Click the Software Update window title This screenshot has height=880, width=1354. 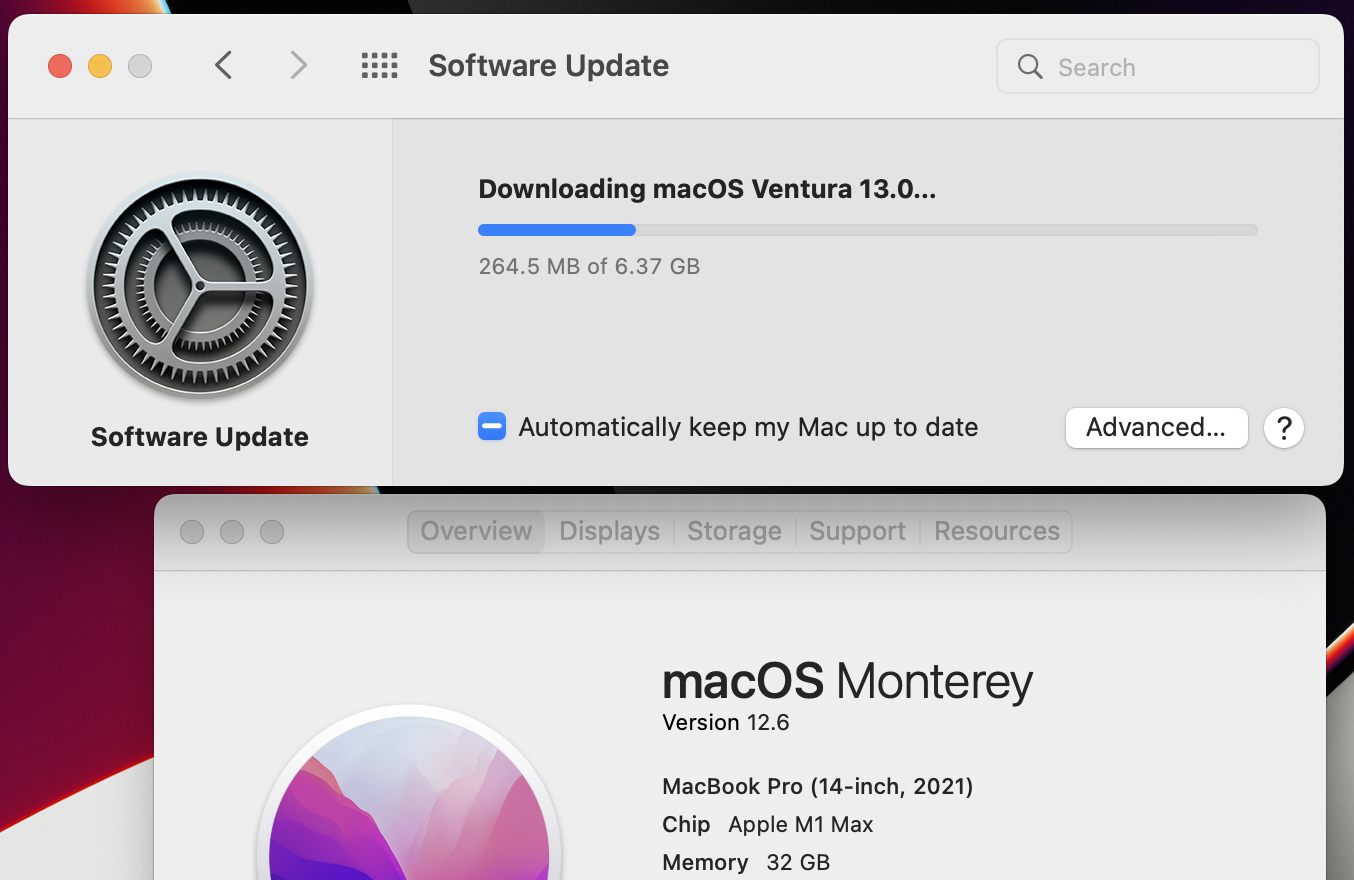[549, 66]
